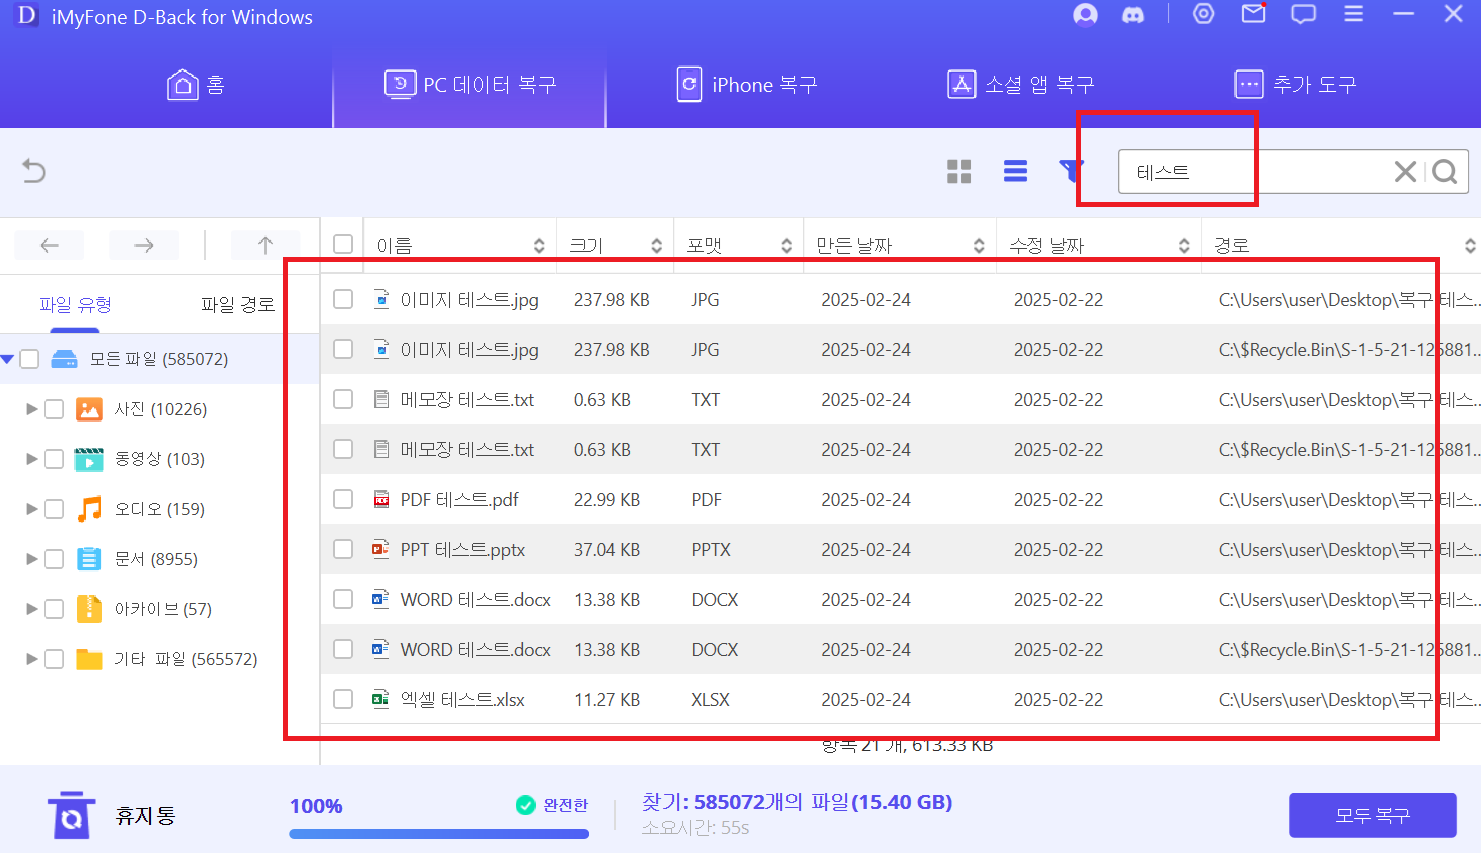Click the recycle bin icon
Screen dimensions: 1481x853
pyautogui.click(x=71, y=815)
